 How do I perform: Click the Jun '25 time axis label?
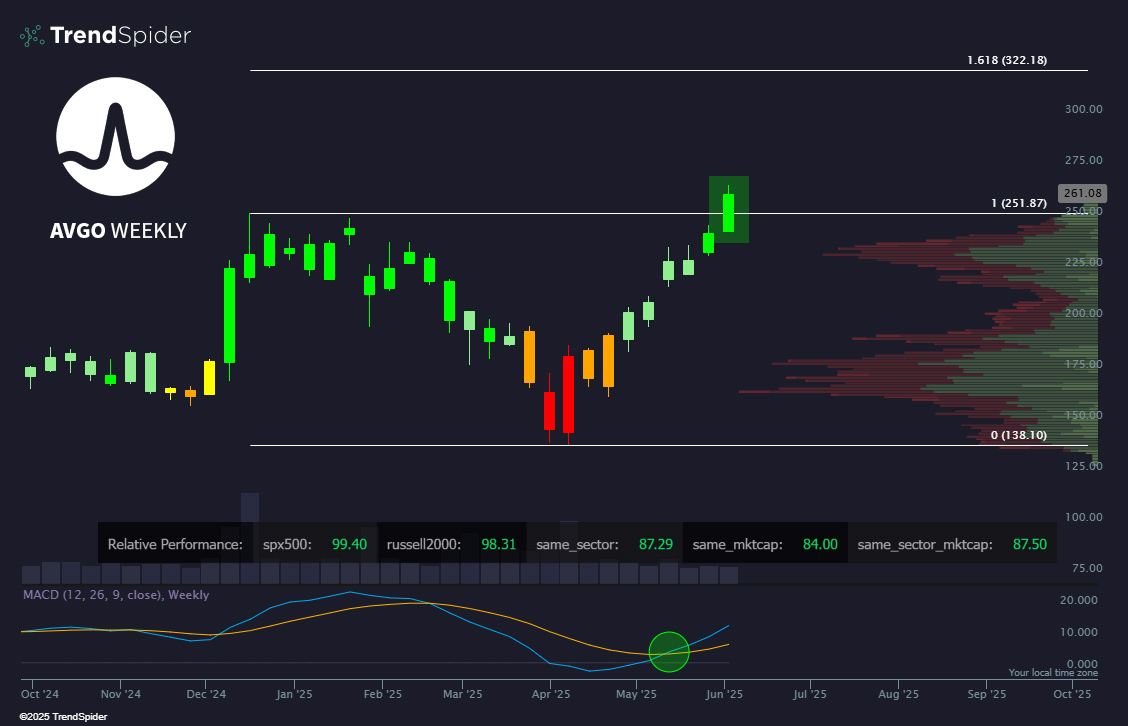click(x=724, y=694)
